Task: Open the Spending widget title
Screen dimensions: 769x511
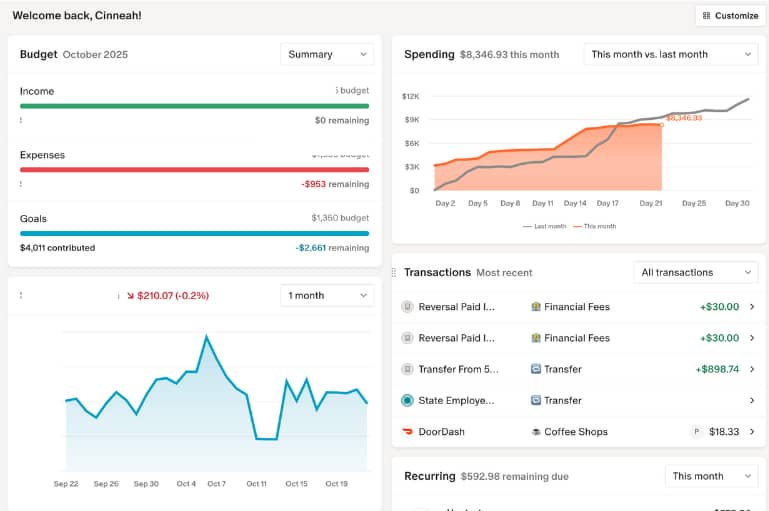Action: [x=429, y=55]
